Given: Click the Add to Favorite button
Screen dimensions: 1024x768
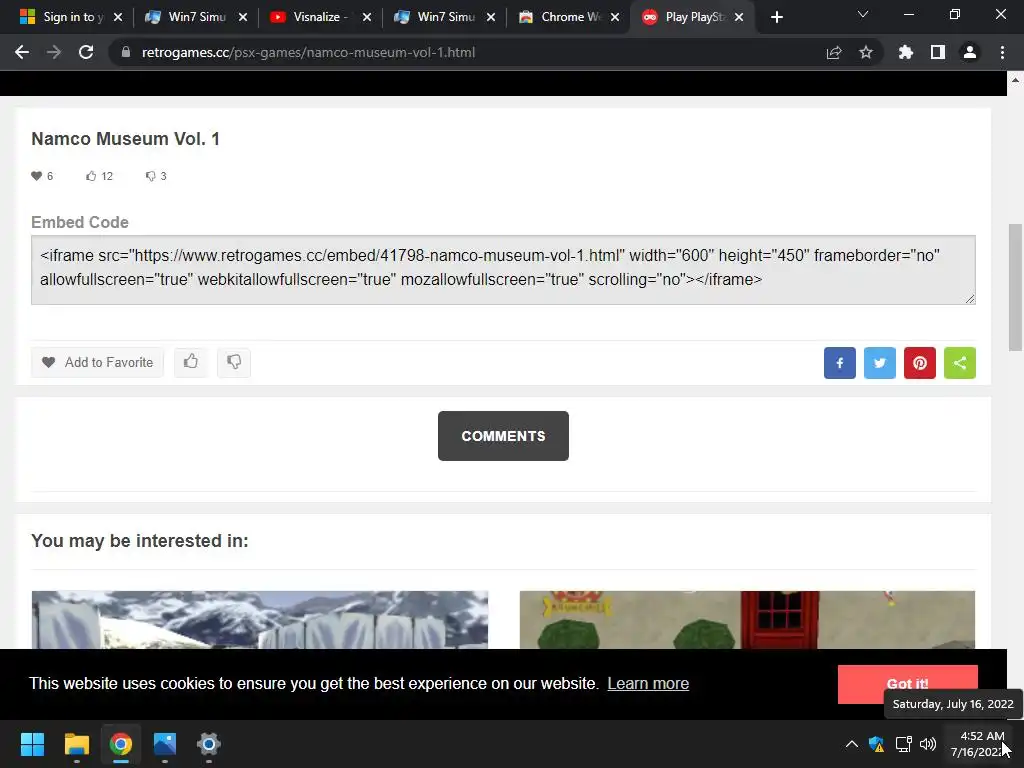Looking at the screenshot, I should pos(97,362).
